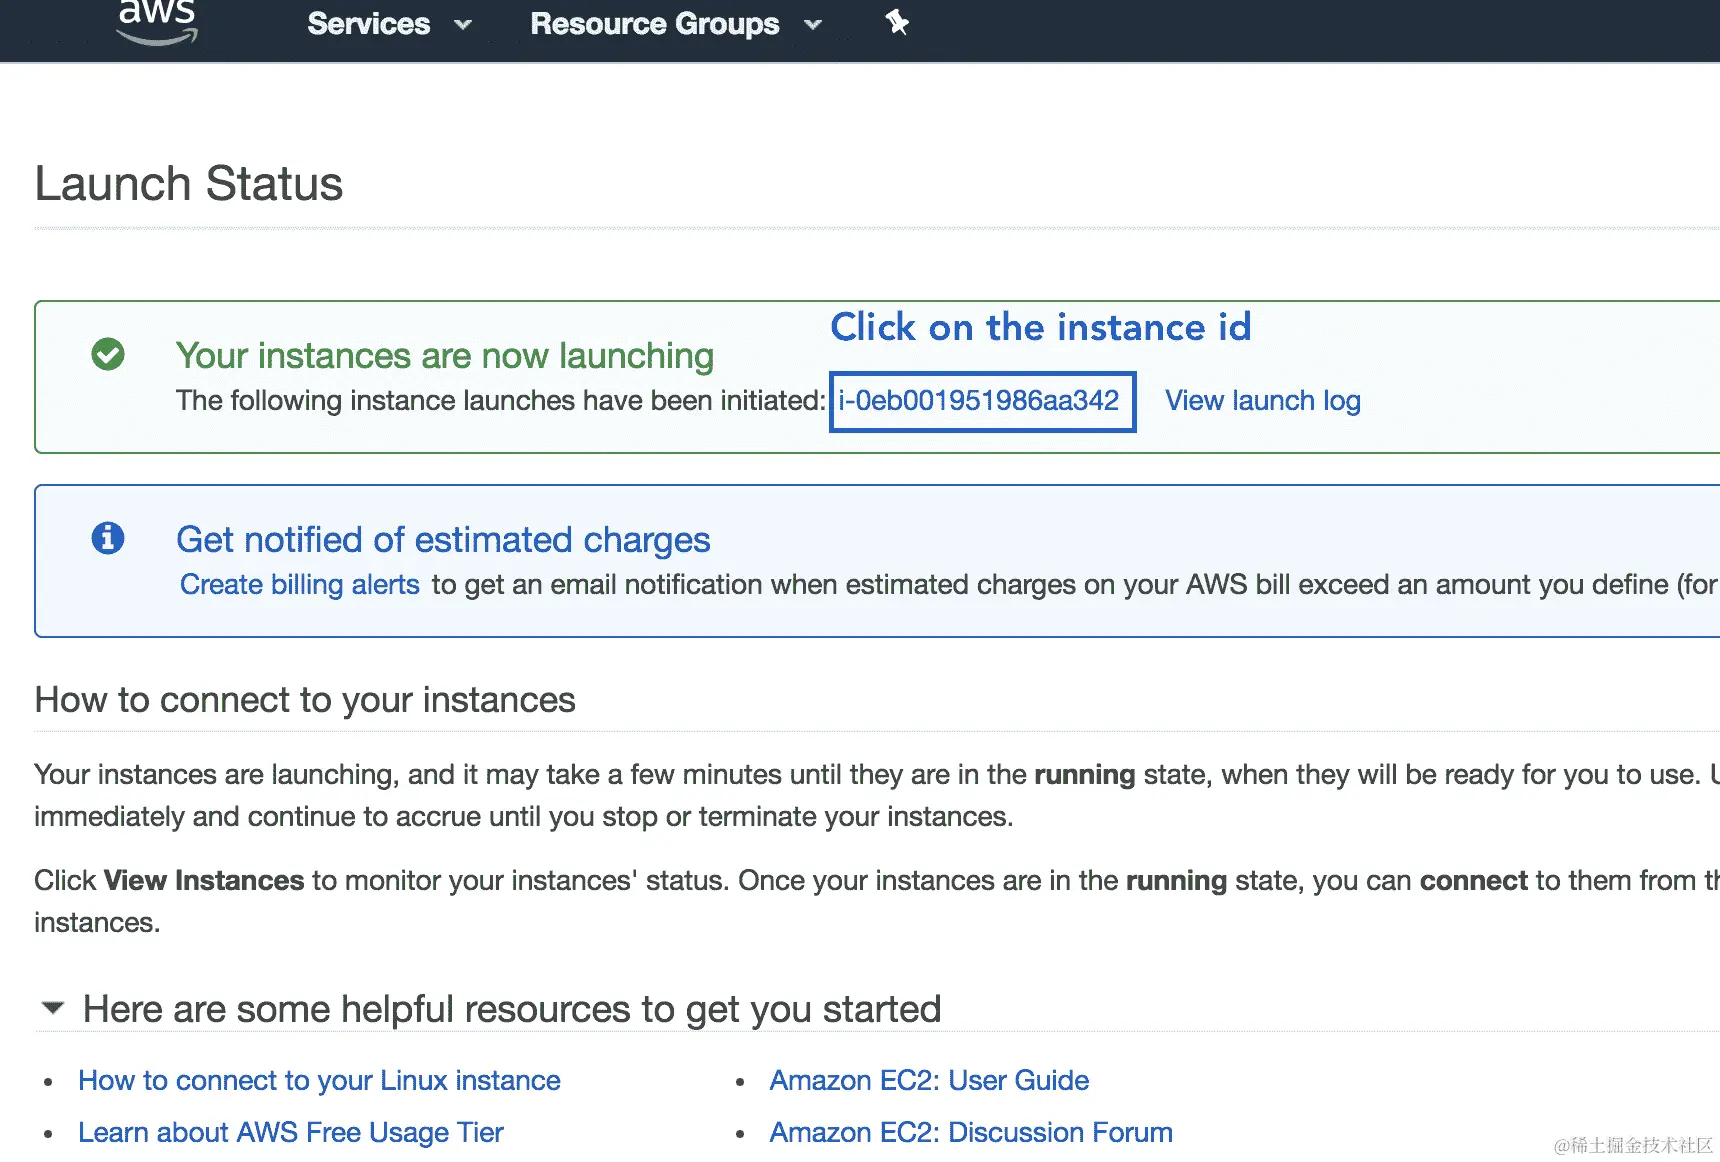The height and width of the screenshot is (1162, 1720).
Task: Expand the Services dropdown arrow
Action: pyautogui.click(x=463, y=25)
